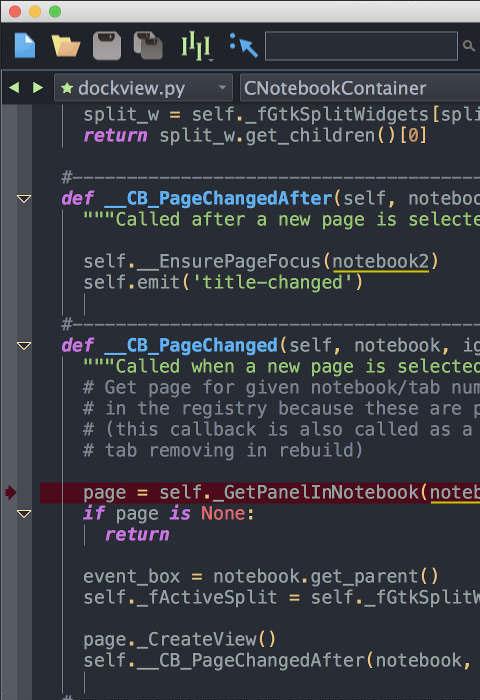Click the __CB_PageChangedAfter function name

[219, 198]
